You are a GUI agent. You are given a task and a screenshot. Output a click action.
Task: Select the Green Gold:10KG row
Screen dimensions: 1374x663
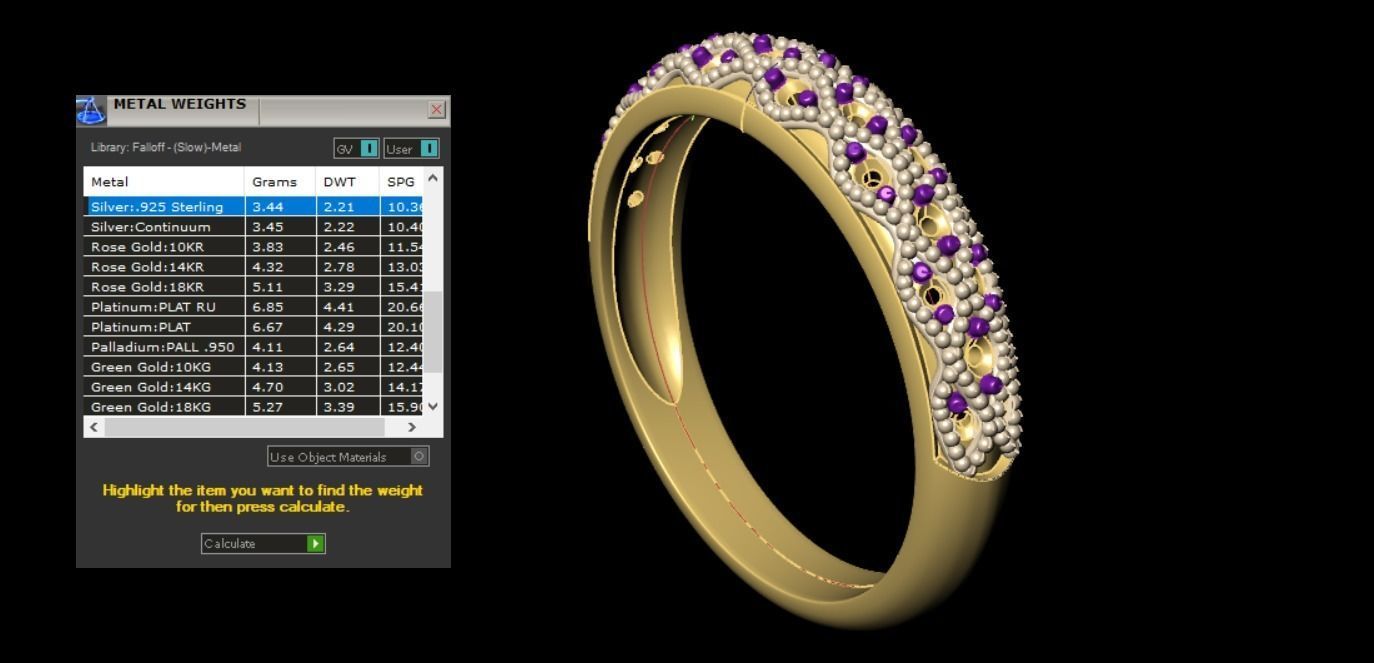253,366
